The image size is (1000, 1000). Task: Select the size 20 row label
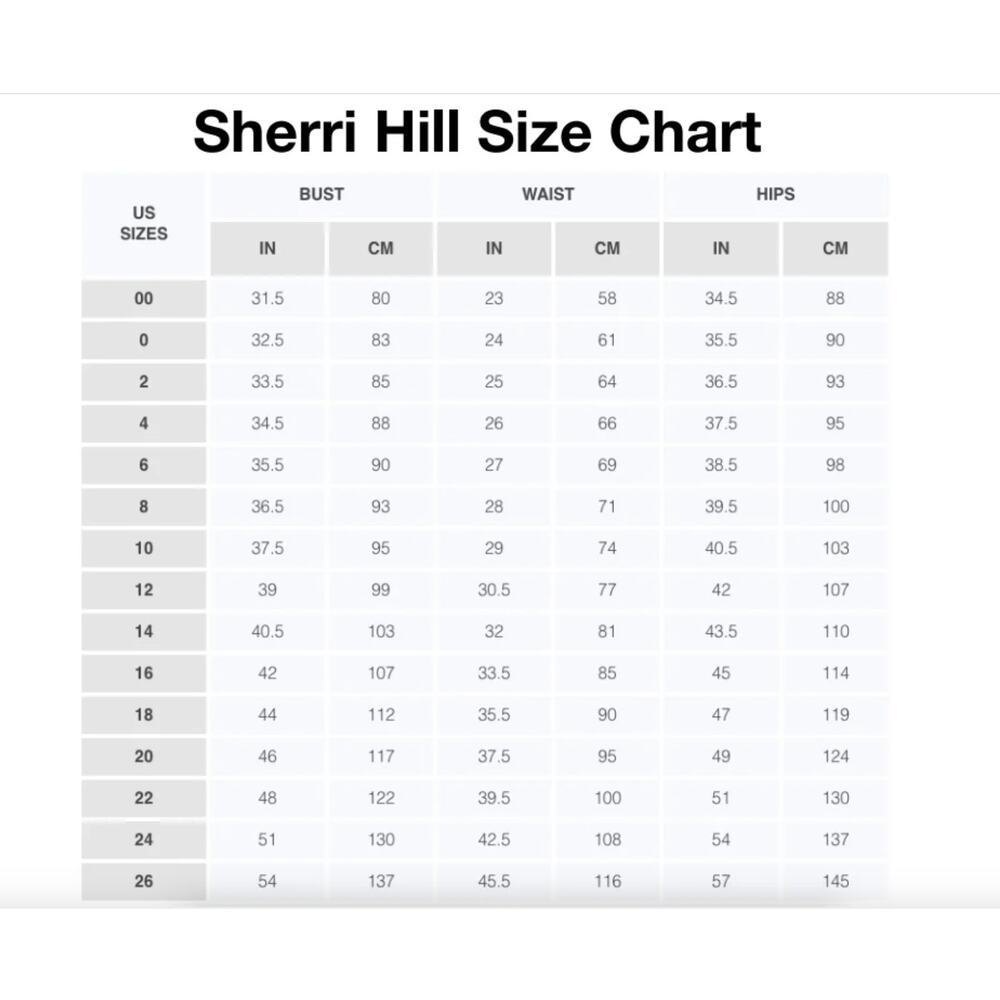coord(143,756)
